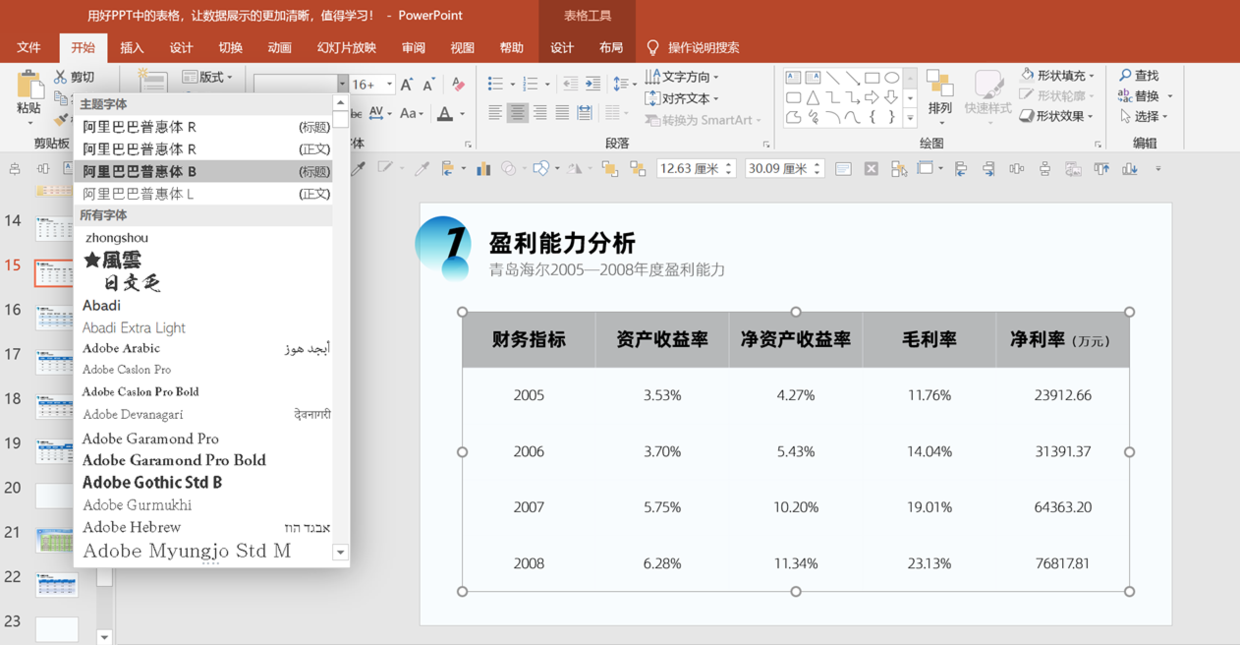Open the Layout (版式) dropdown

click(x=209, y=77)
